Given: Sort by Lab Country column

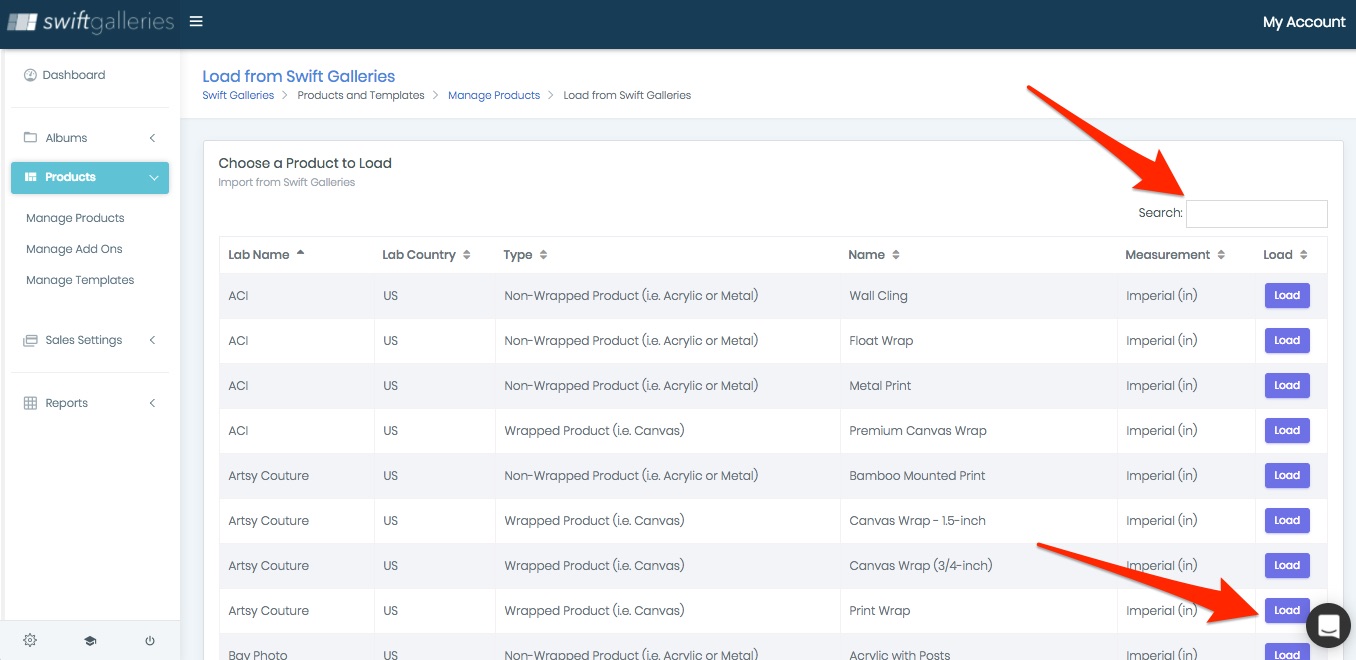Looking at the screenshot, I should click(x=466, y=255).
